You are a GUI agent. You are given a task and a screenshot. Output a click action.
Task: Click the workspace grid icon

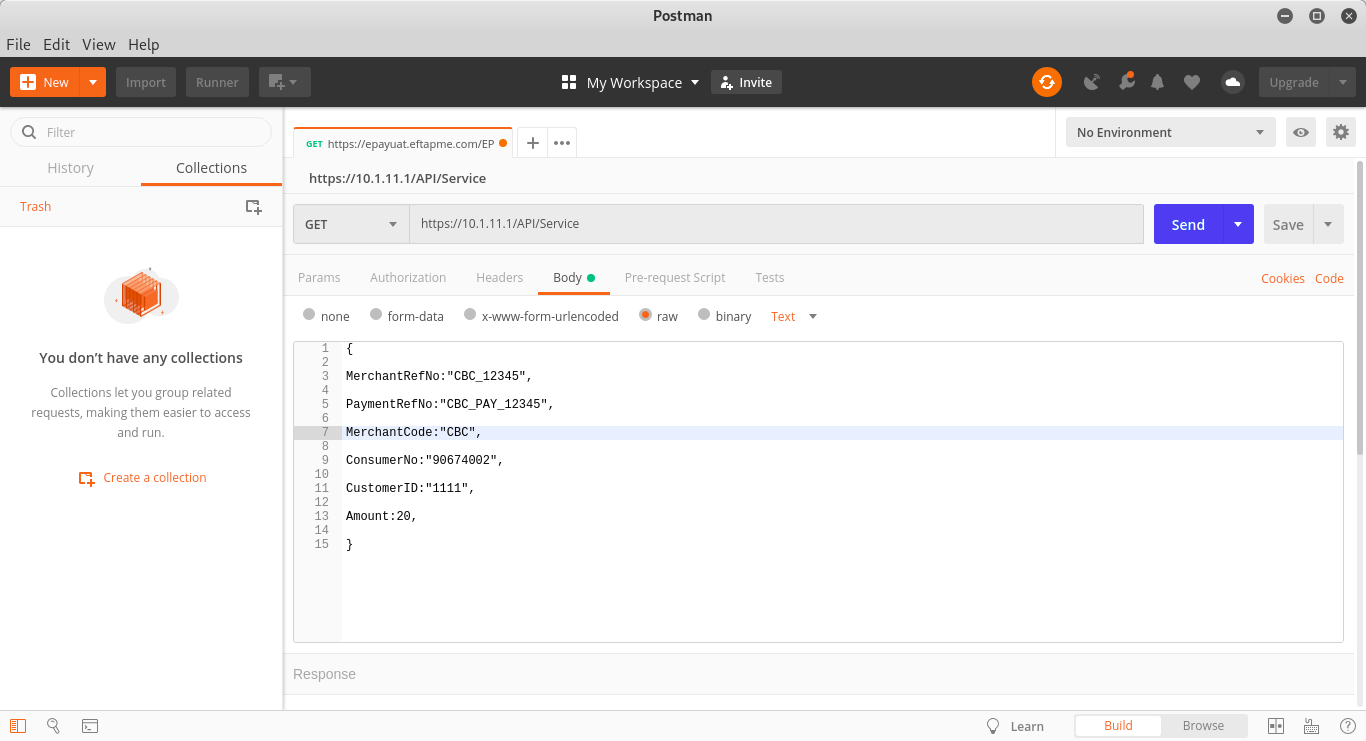pyautogui.click(x=569, y=82)
